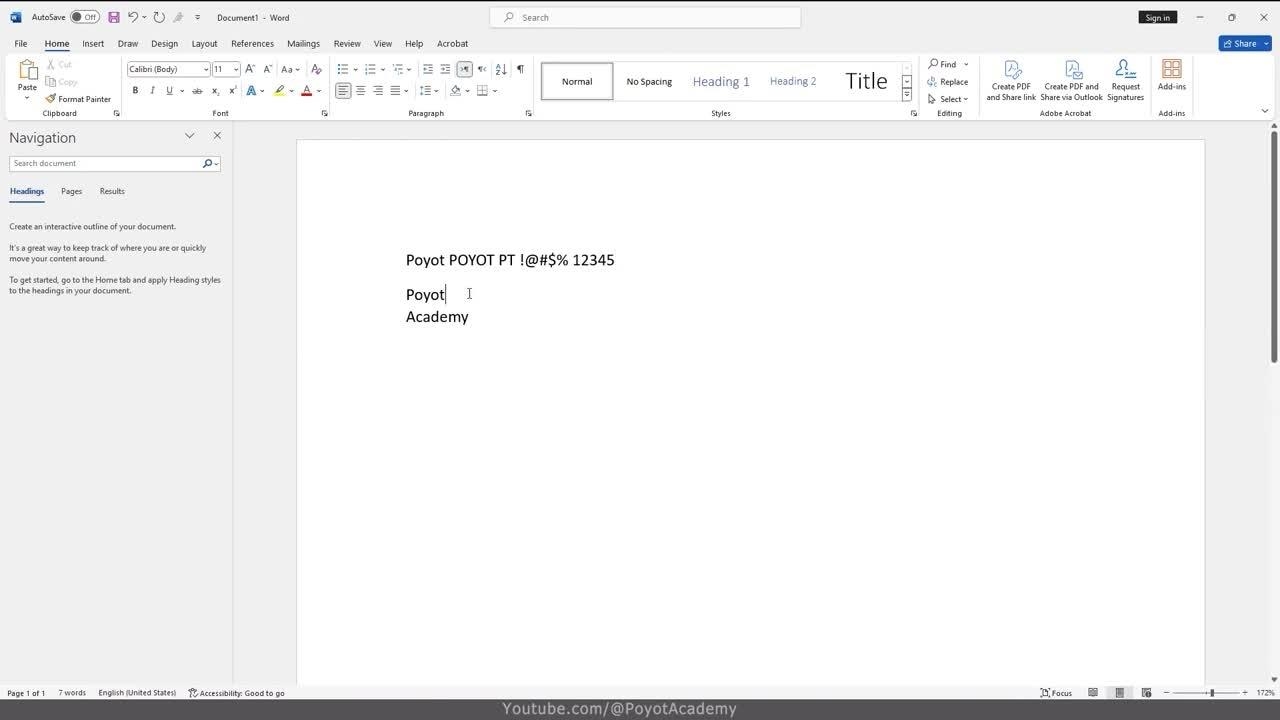Switch to Read Mode view
1280x720 pixels.
pyautogui.click(x=1093, y=693)
